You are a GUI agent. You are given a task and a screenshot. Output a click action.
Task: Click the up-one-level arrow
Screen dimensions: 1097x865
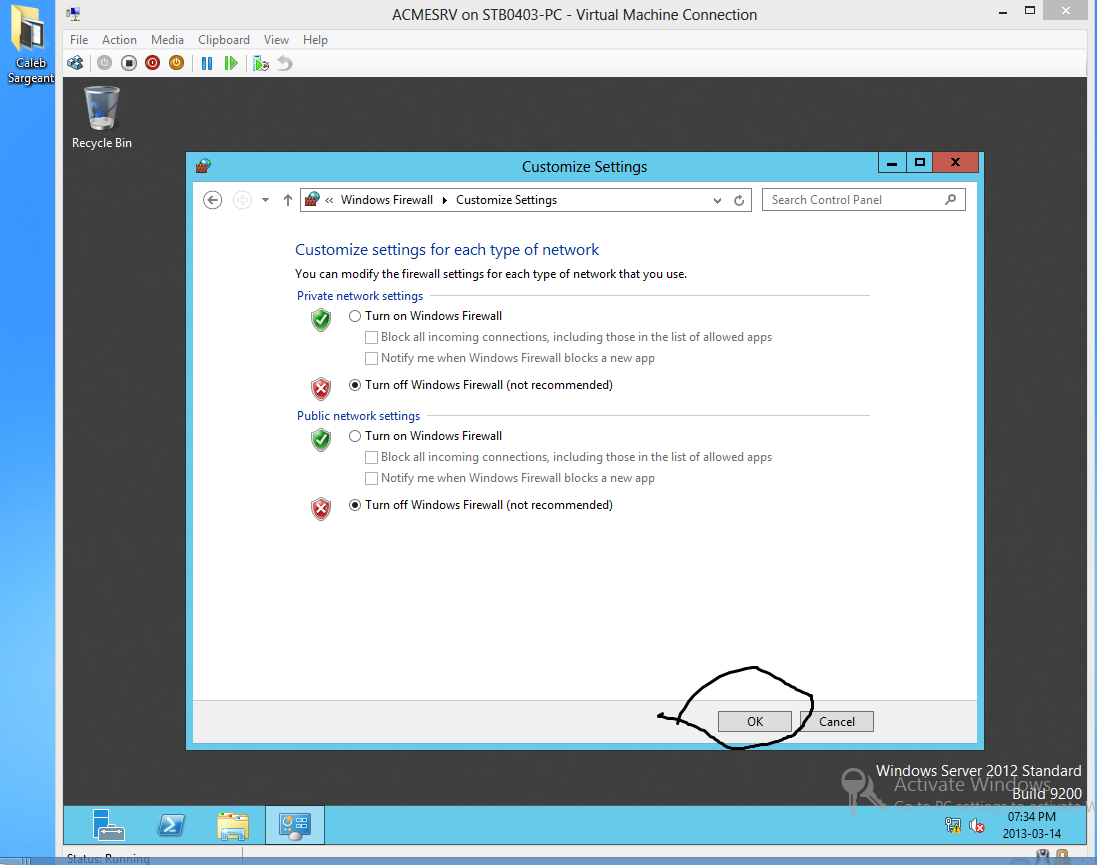(x=288, y=200)
